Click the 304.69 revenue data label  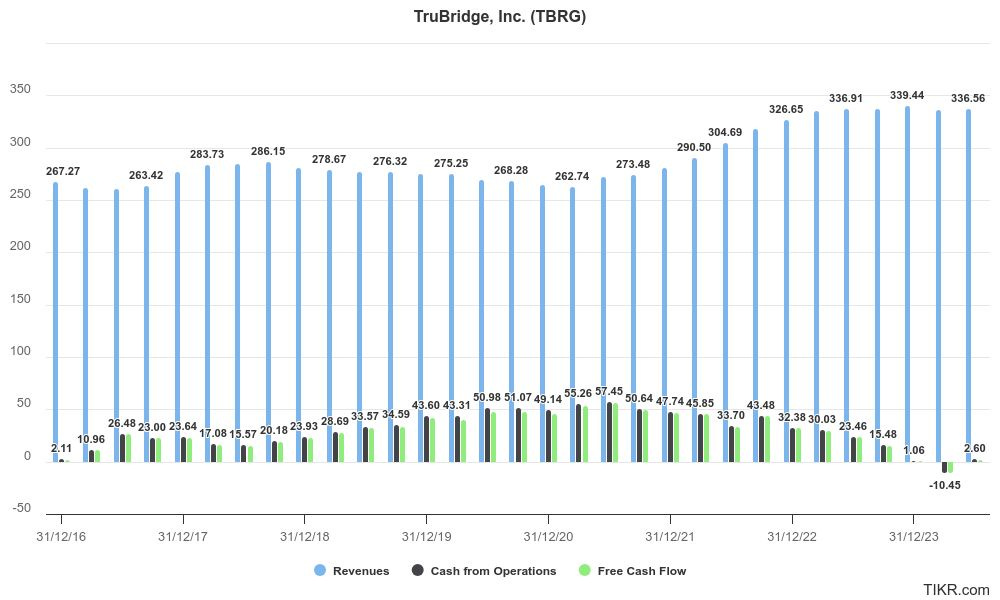pos(725,132)
